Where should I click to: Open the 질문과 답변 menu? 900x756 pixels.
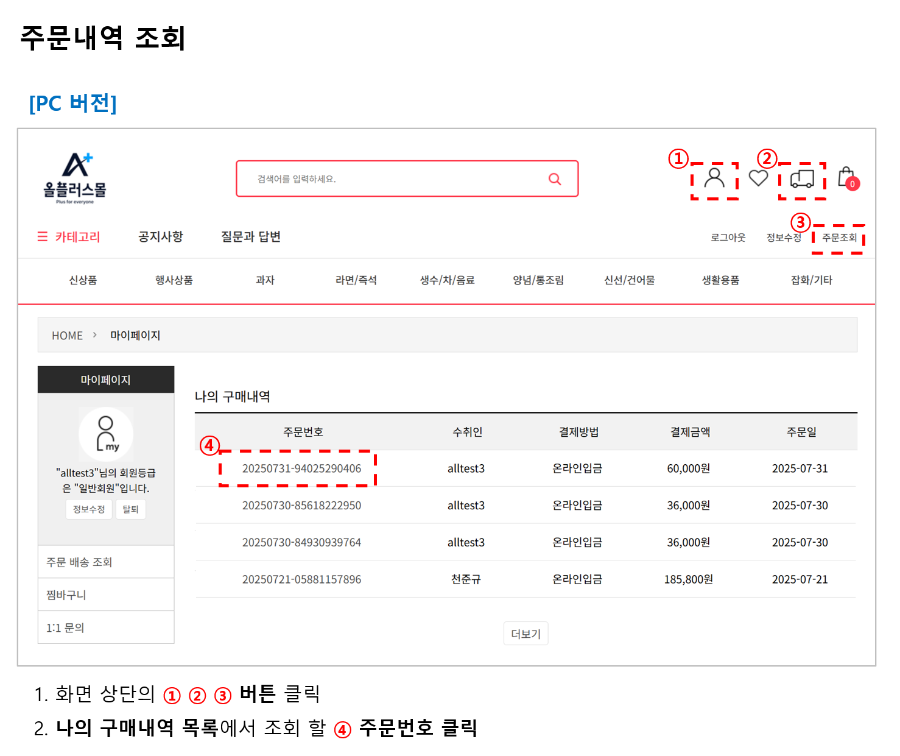pos(251,237)
